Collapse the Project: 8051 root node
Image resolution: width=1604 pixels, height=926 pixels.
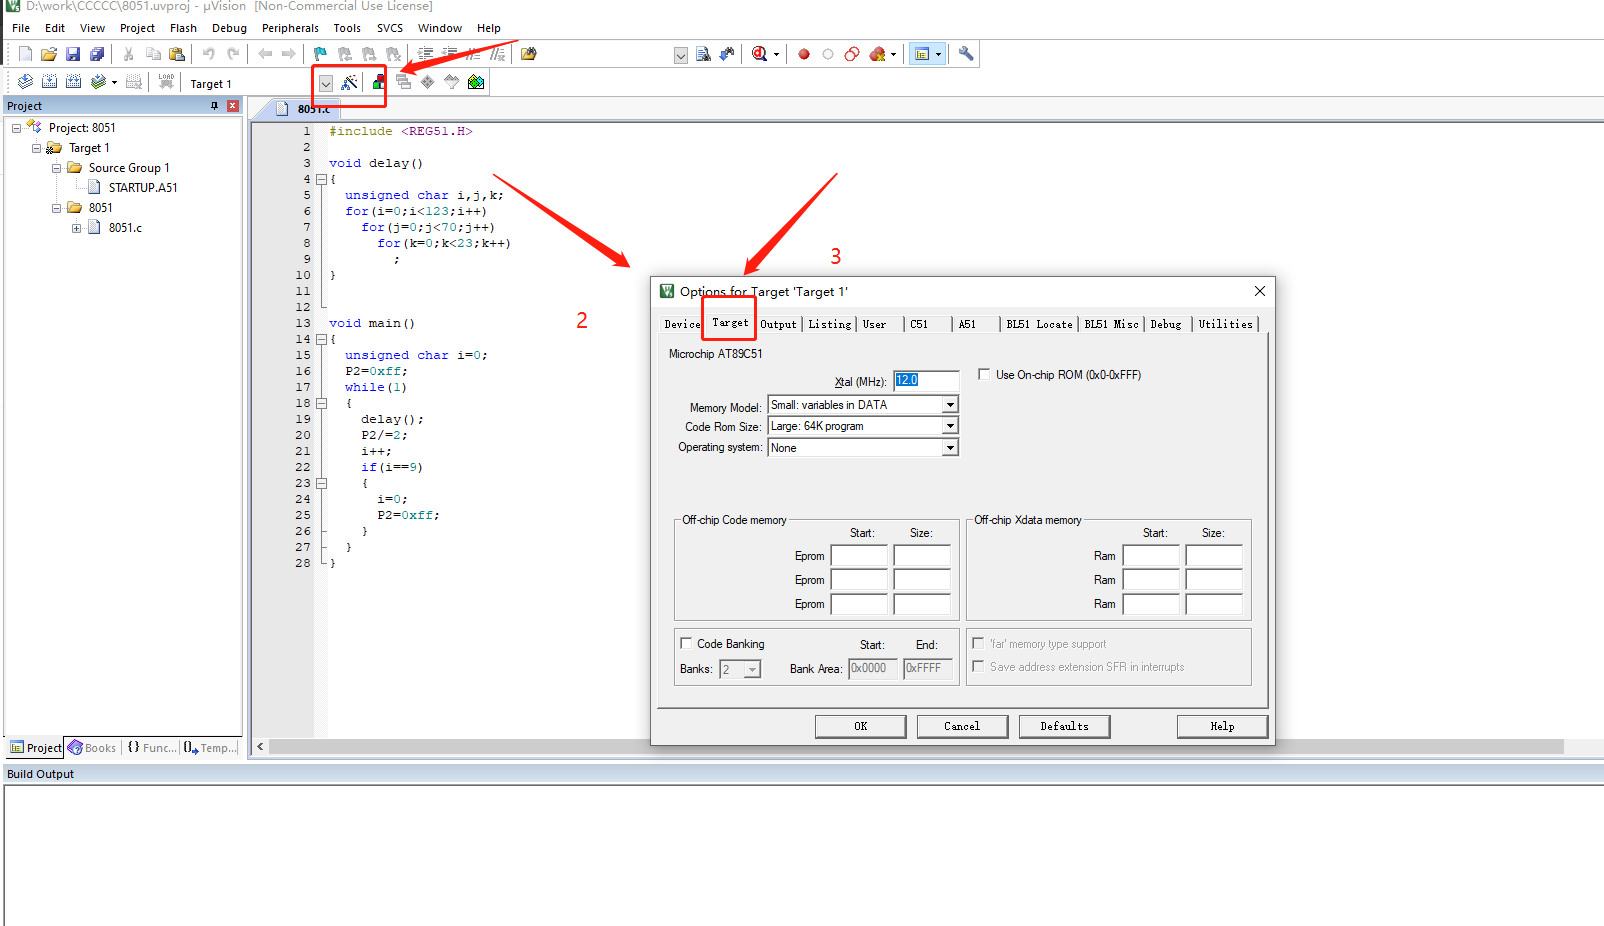coord(17,128)
